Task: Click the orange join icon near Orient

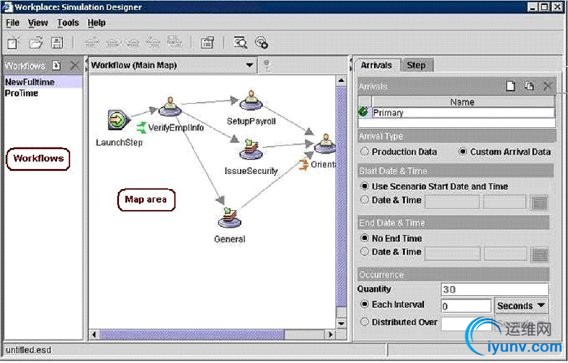Action: [x=303, y=165]
